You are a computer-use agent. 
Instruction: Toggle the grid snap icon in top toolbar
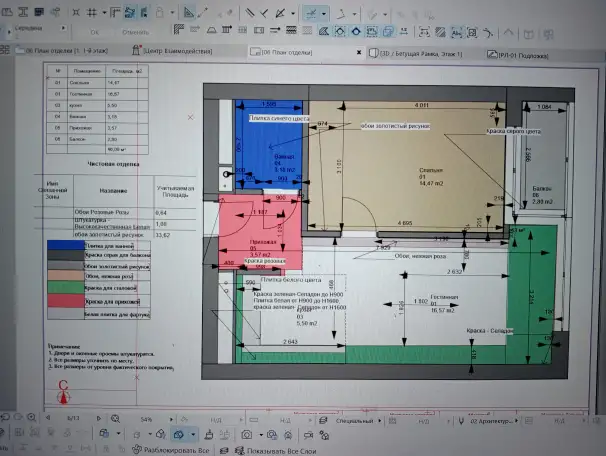92,13
